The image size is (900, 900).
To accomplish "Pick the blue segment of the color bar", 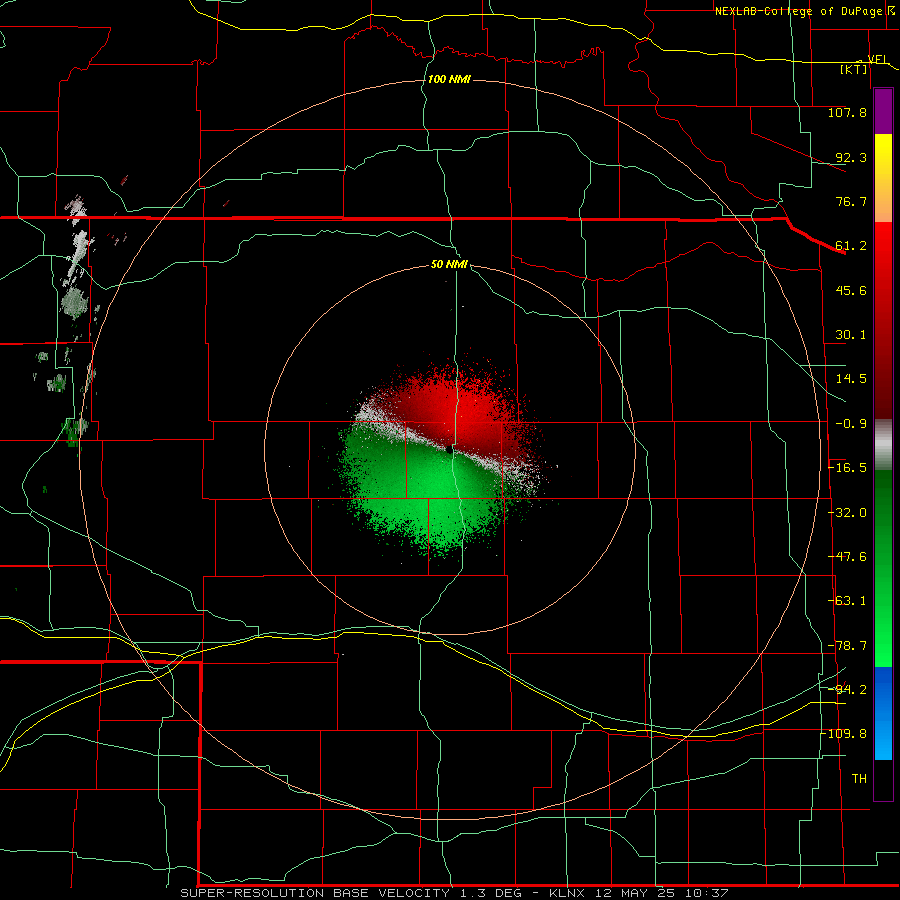I will [883, 713].
